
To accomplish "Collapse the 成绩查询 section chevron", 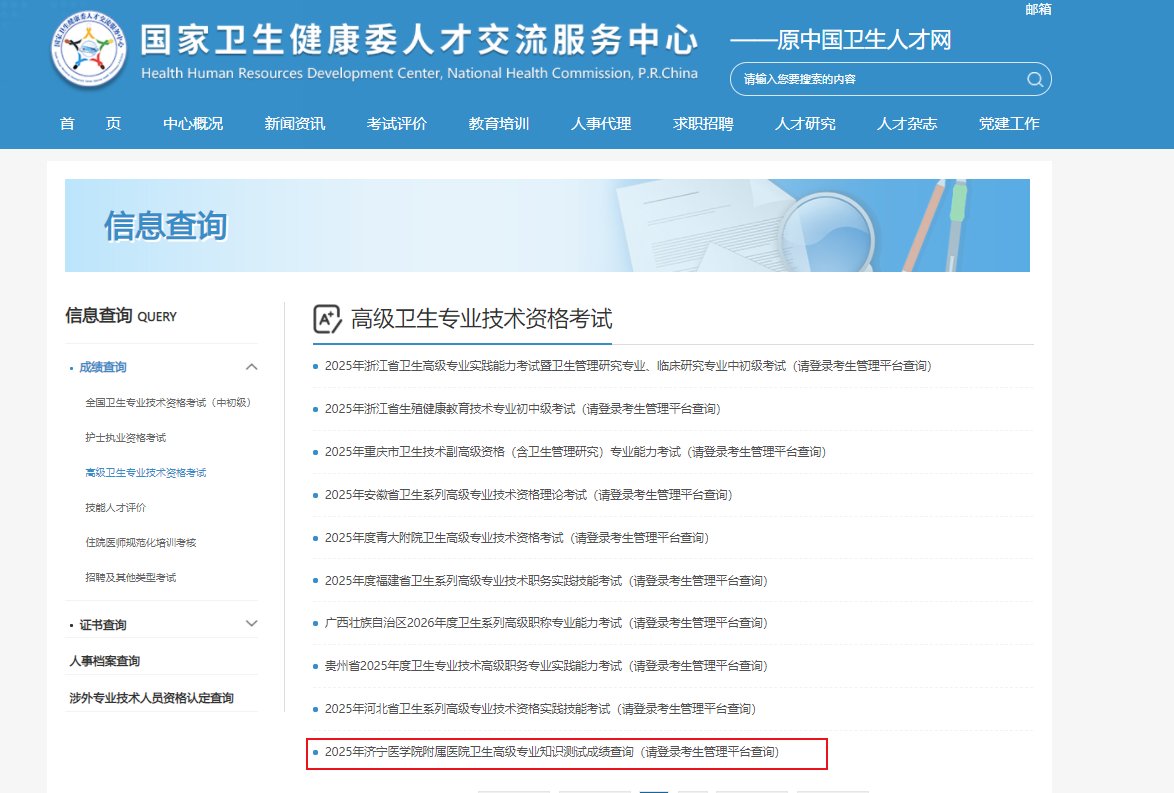I will coord(252,367).
